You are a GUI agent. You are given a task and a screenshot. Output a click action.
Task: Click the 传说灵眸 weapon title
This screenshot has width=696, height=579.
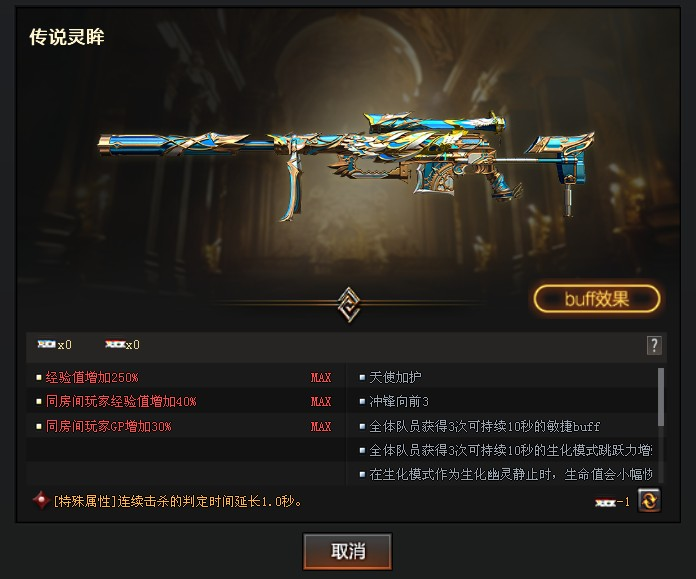[67, 36]
